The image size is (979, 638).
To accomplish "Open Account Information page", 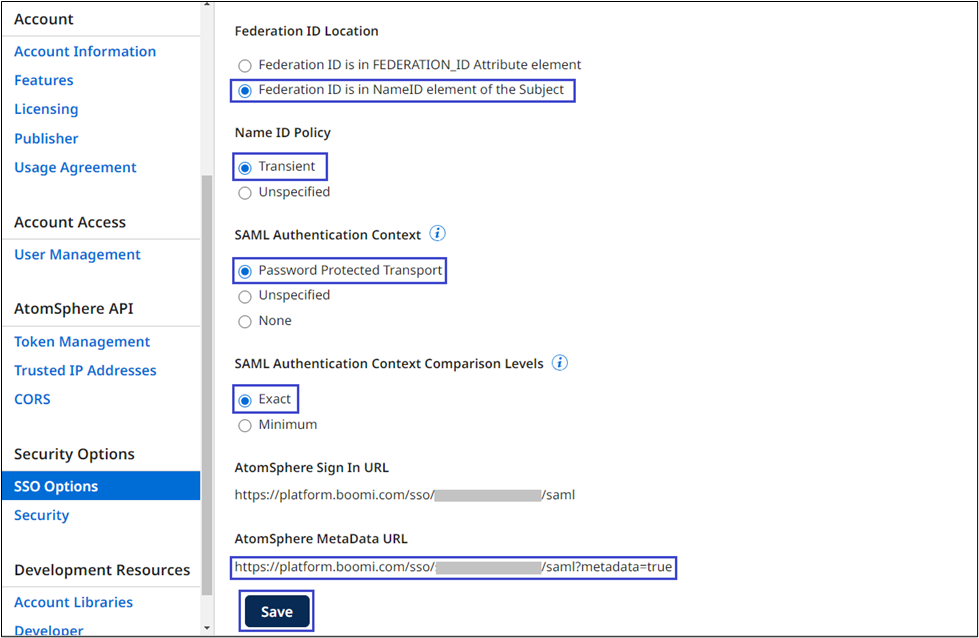I will (85, 52).
